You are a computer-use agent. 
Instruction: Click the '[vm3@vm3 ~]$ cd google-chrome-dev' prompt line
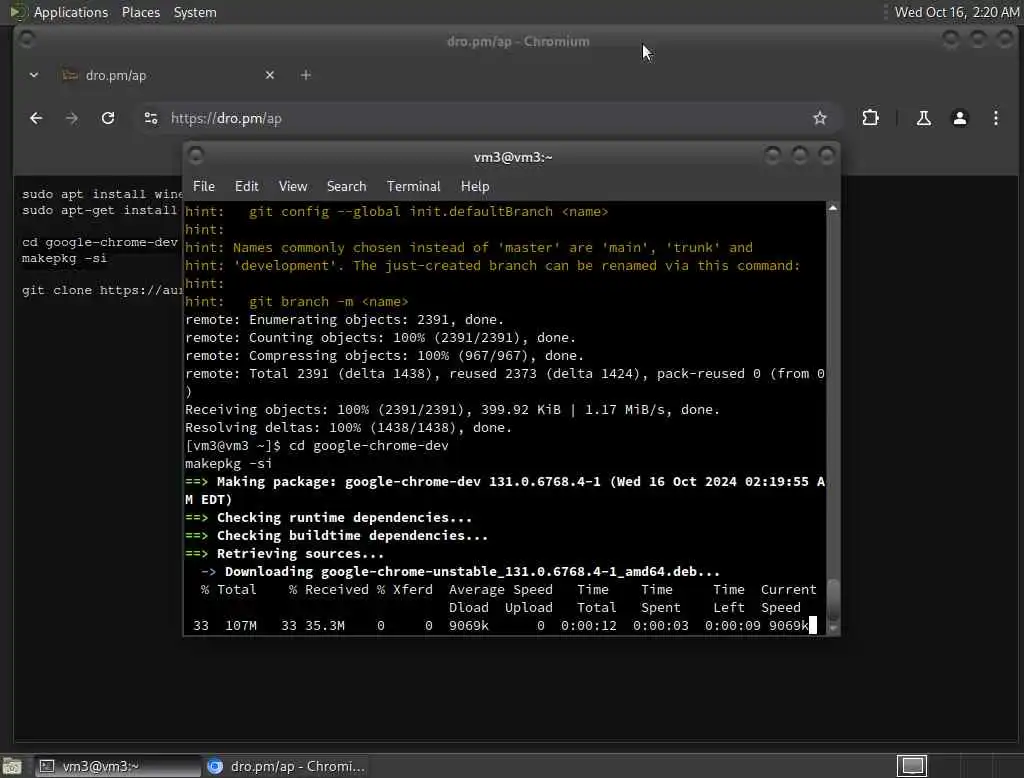coord(317,446)
